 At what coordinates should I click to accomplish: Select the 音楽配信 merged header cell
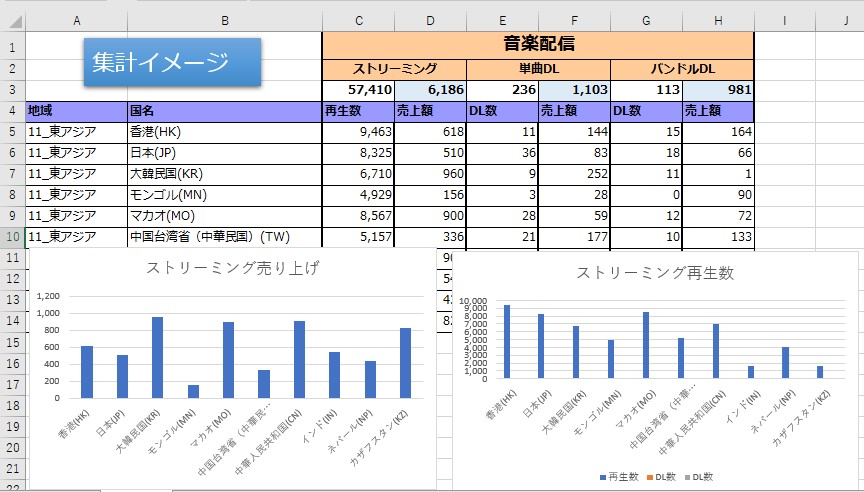[x=537, y=44]
